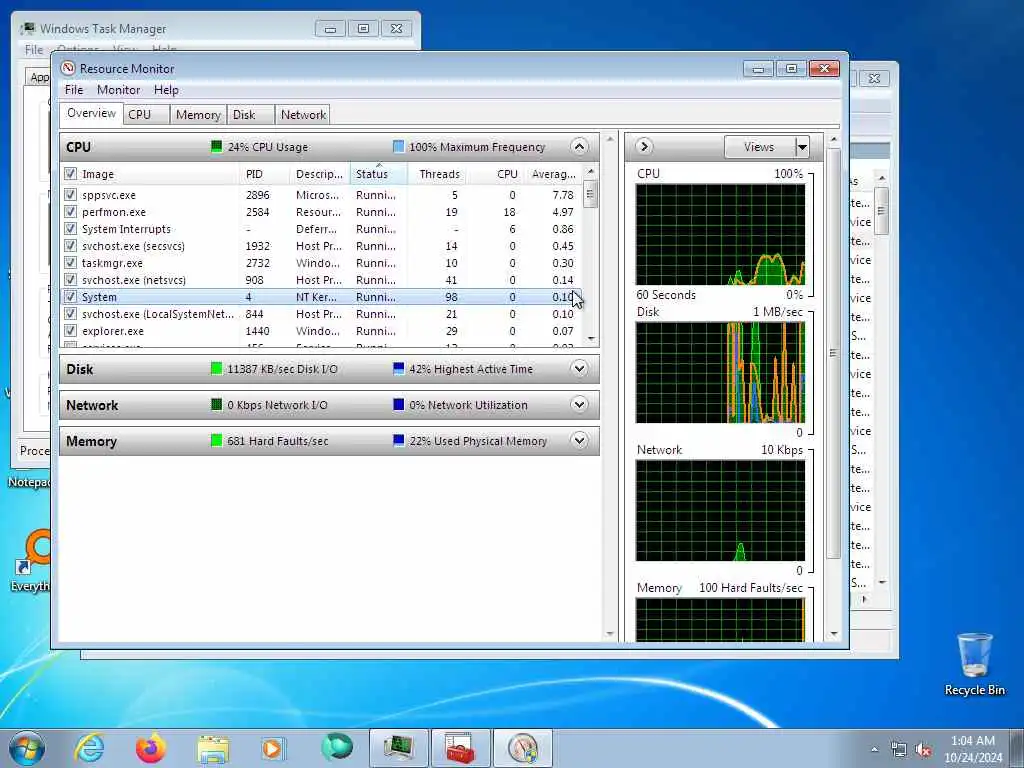This screenshot has height=768, width=1024.
Task: Switch to Task Manager taskbar button
Action: click(398, 748)
